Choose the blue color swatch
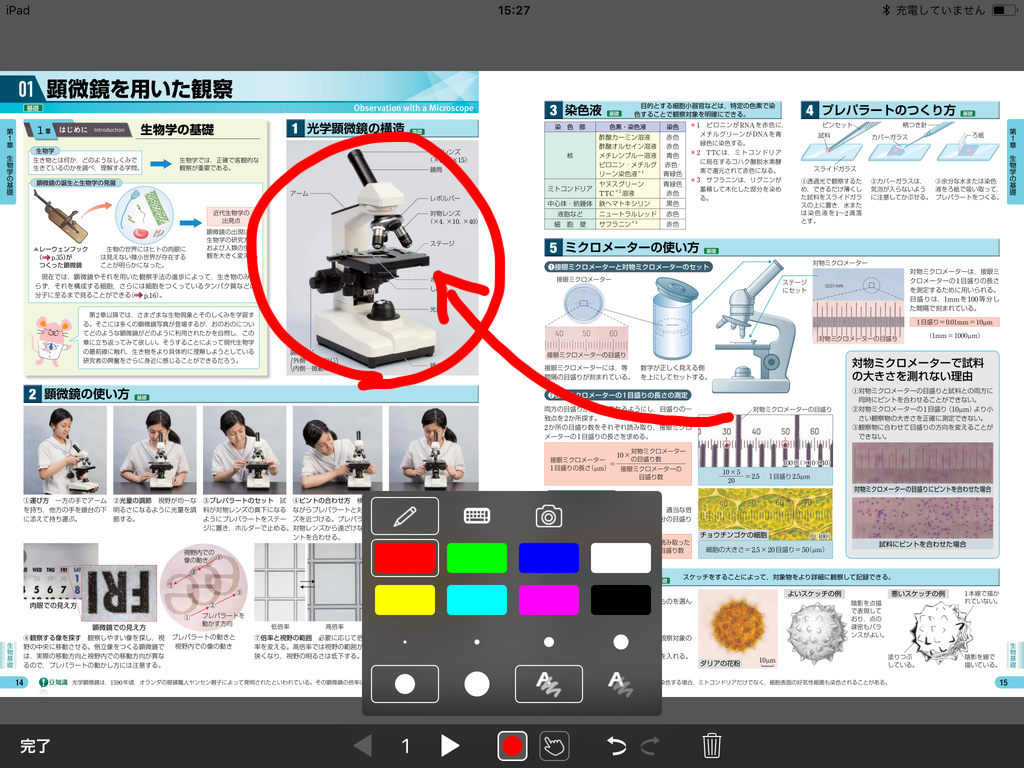Viewport: 1024px width, 768px height. 549,558
